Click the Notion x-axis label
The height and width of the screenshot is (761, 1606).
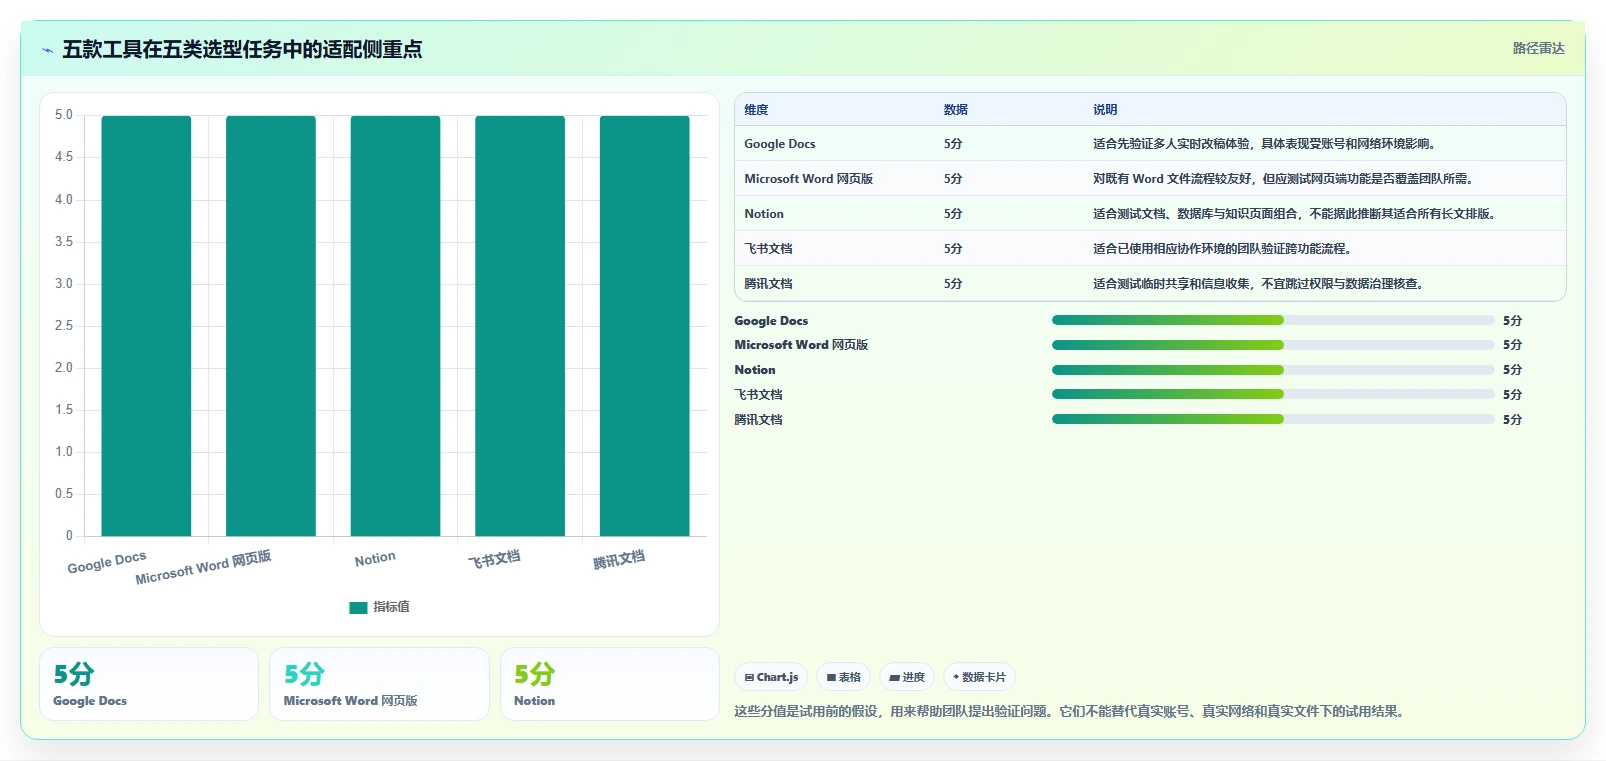point(375,559)
